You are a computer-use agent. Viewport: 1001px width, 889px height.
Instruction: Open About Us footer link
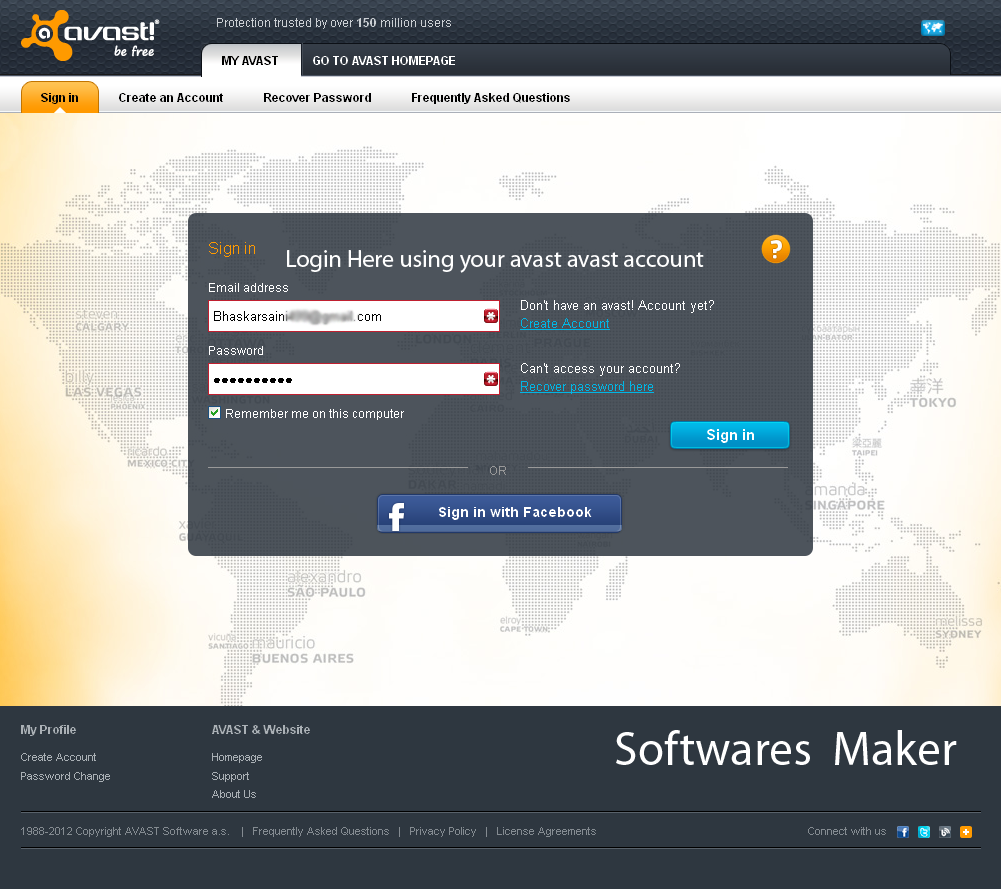[234, 794]
